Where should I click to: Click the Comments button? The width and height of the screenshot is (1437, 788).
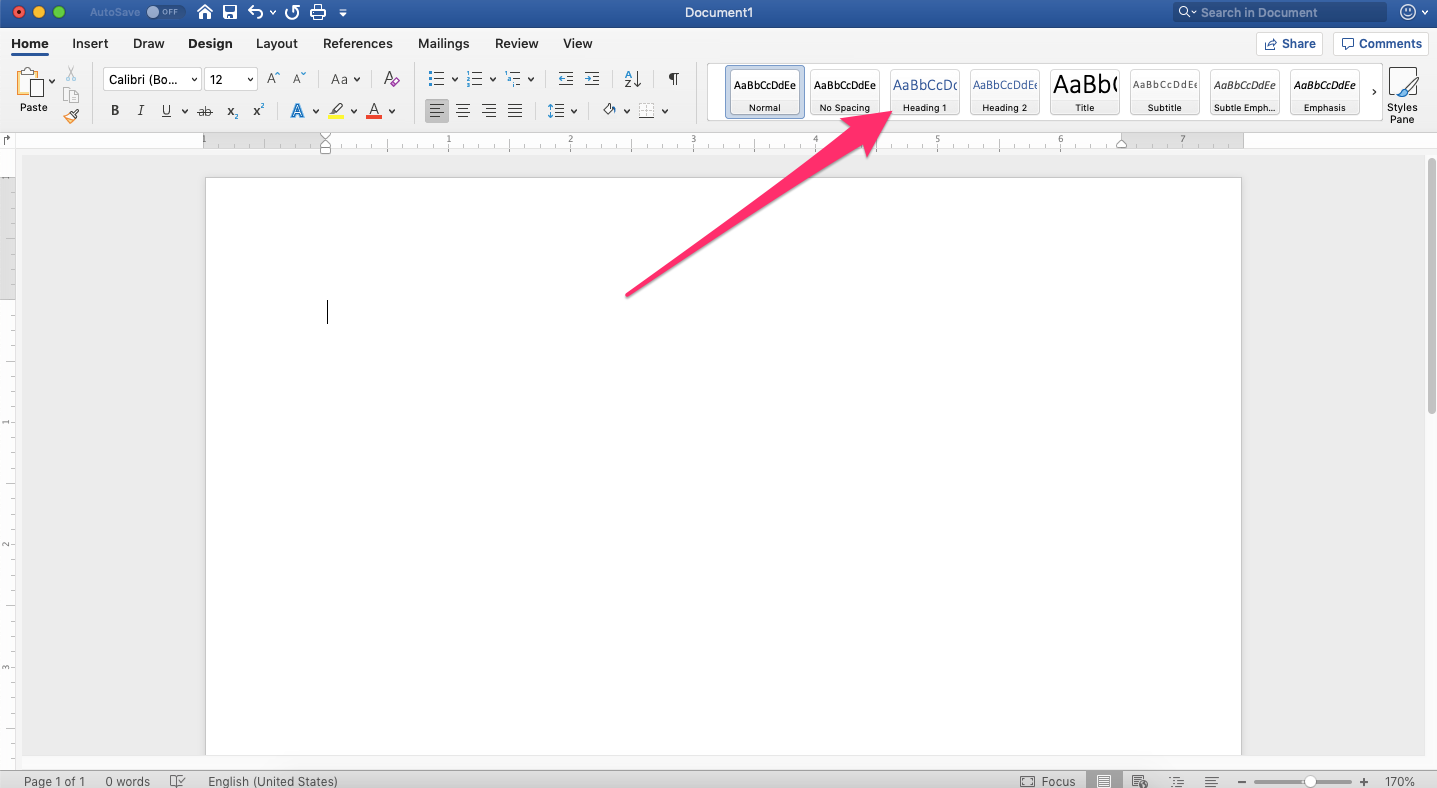[1381, 44]
